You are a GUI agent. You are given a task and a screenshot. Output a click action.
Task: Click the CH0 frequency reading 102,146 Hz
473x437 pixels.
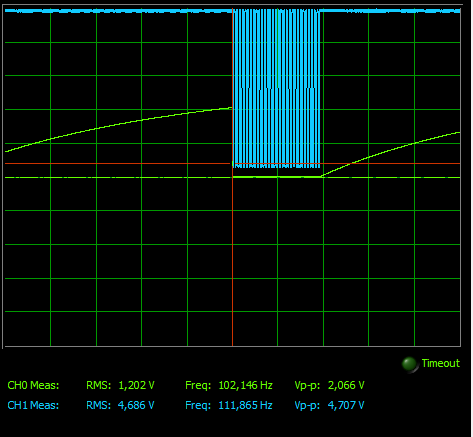(245, 385)
